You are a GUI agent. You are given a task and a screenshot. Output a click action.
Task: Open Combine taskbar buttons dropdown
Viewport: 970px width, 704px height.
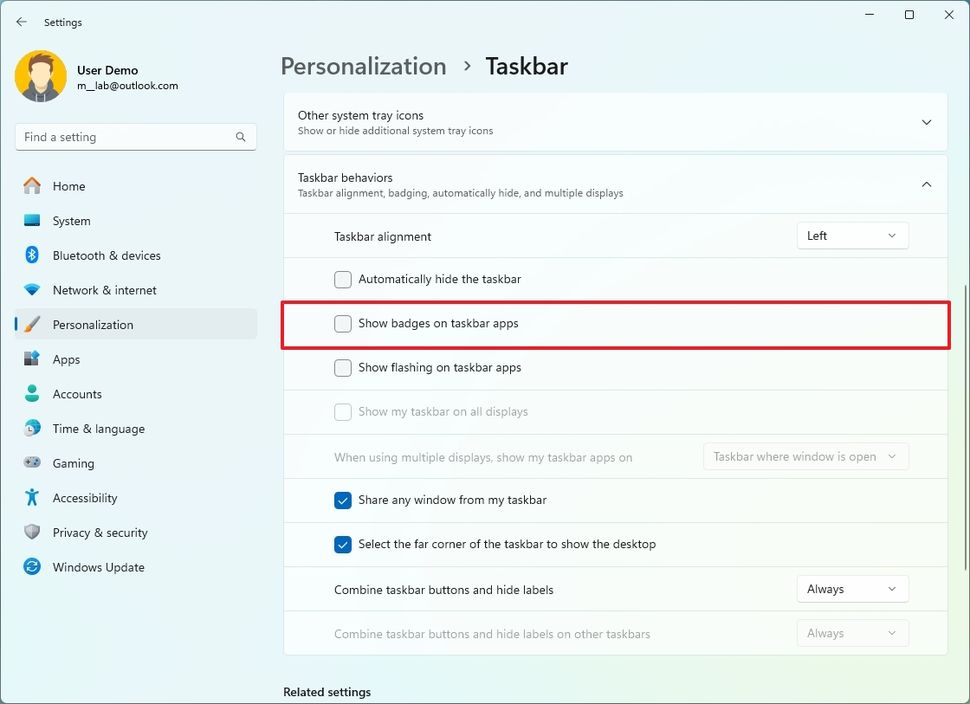click(852, 588)
